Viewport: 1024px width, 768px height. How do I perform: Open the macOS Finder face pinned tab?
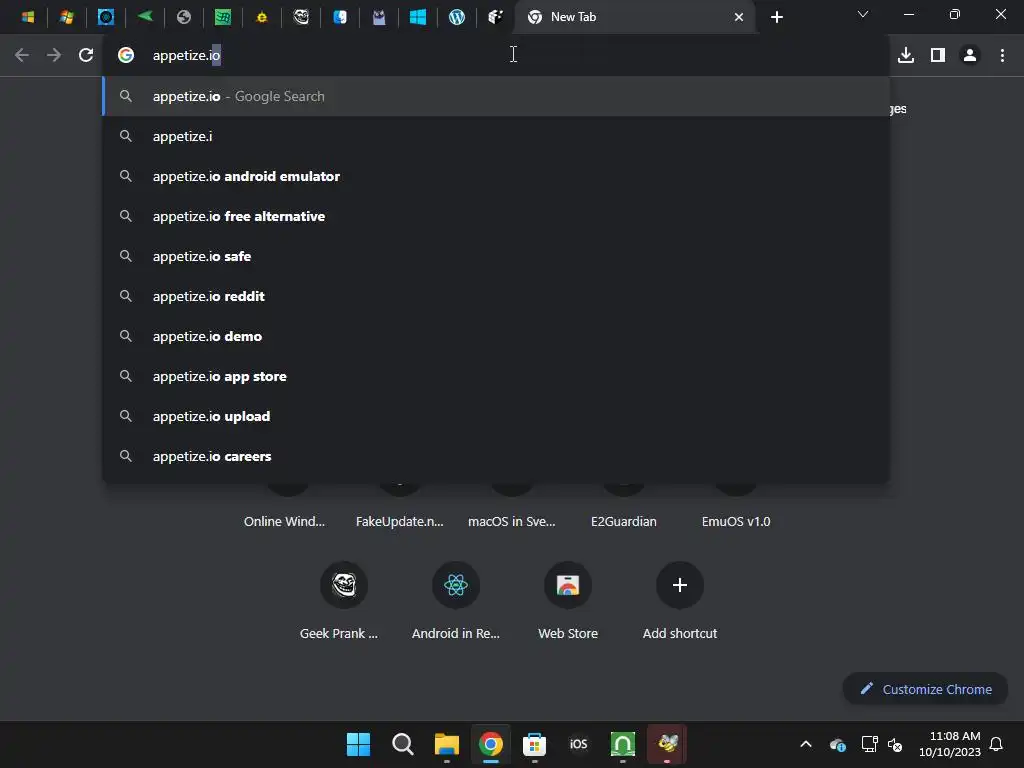[x=340, y=17]
